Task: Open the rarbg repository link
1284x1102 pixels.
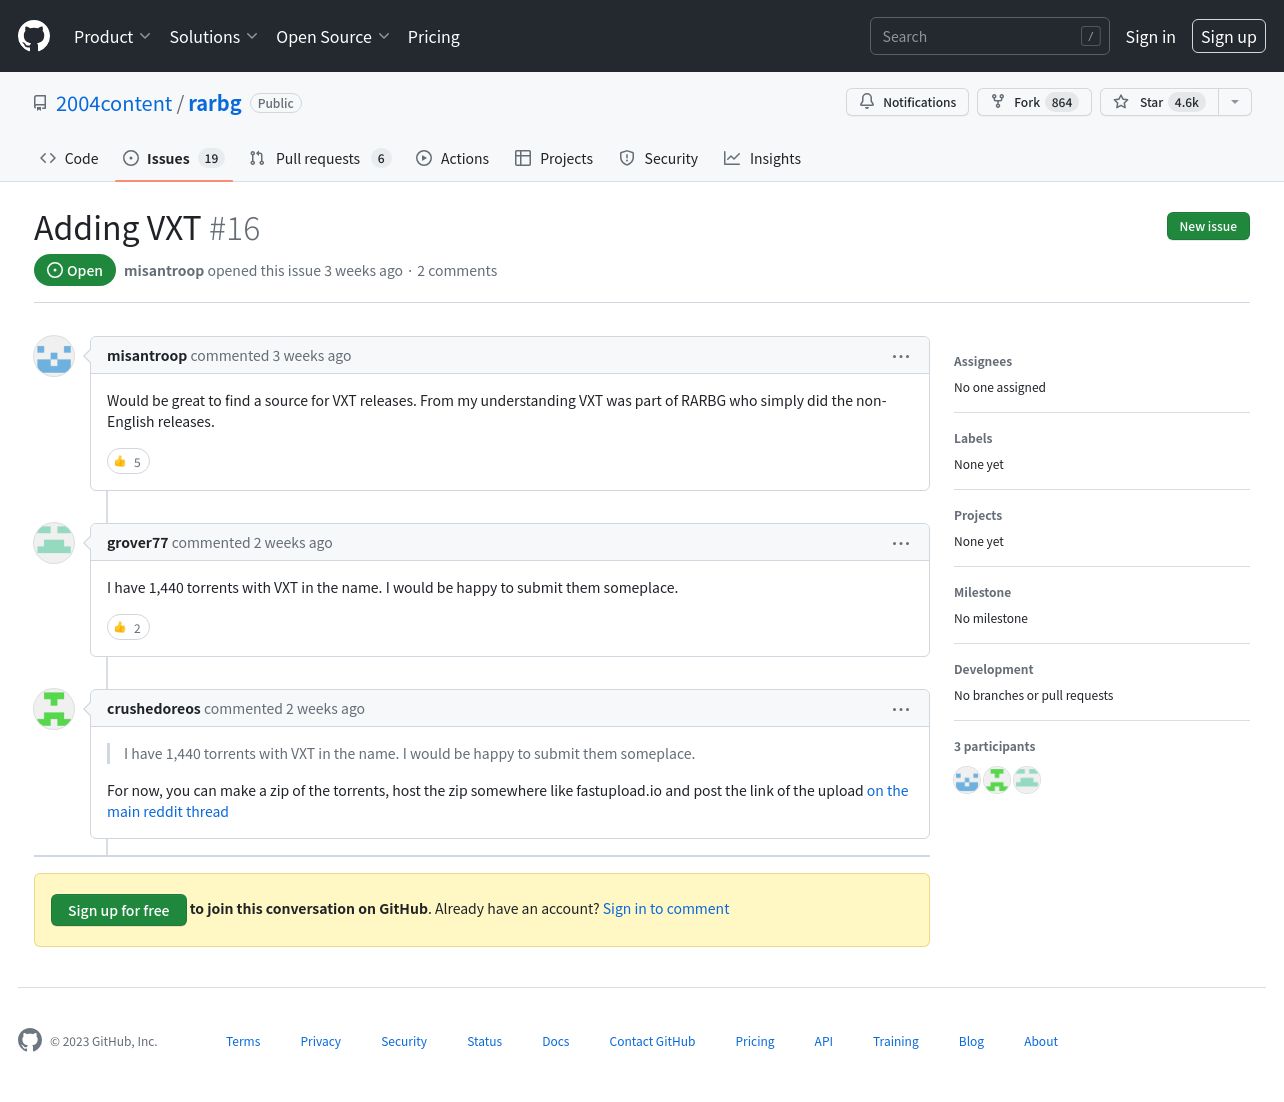Action: [215, 103]
